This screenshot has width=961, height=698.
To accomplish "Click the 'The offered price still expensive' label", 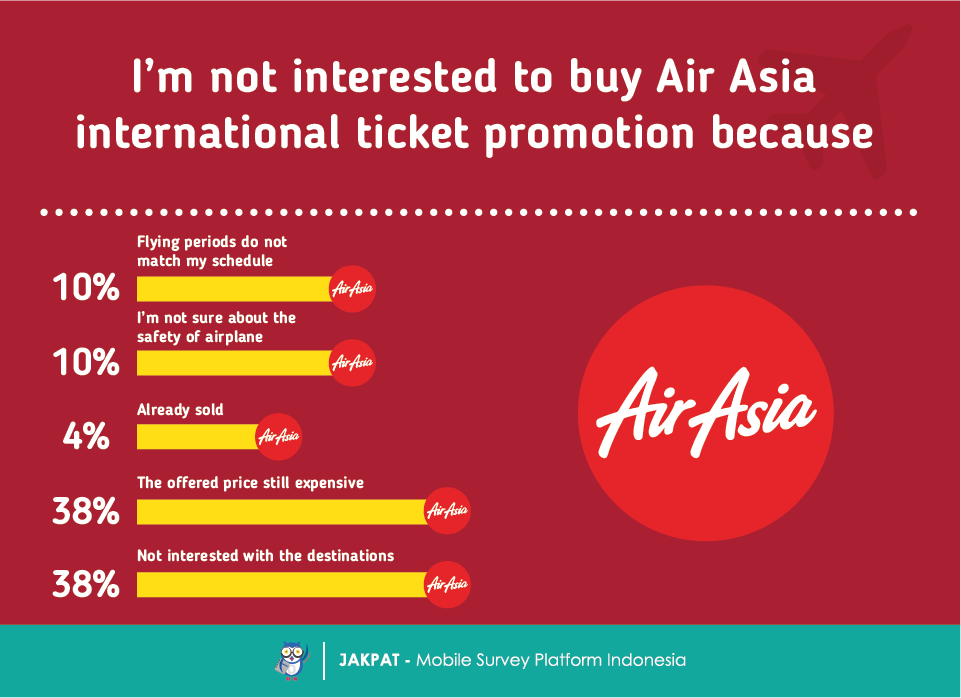I will (x=250, y=483).
